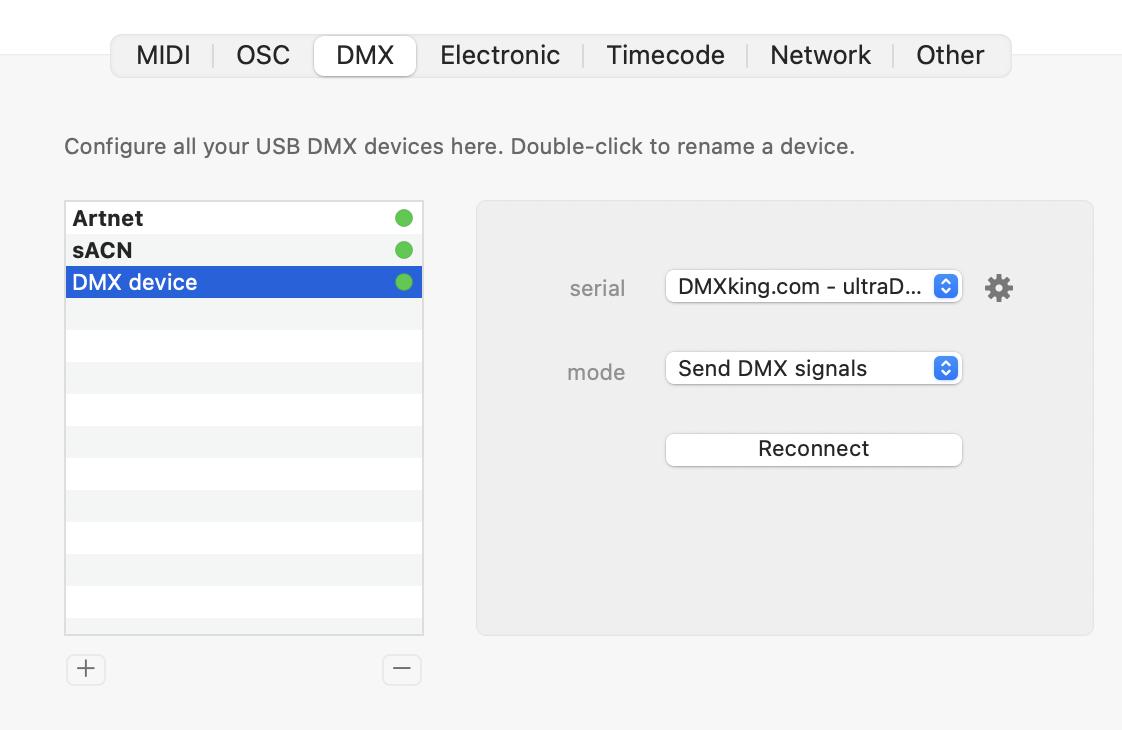Add a new DMX device with plus

coord(86,669)
